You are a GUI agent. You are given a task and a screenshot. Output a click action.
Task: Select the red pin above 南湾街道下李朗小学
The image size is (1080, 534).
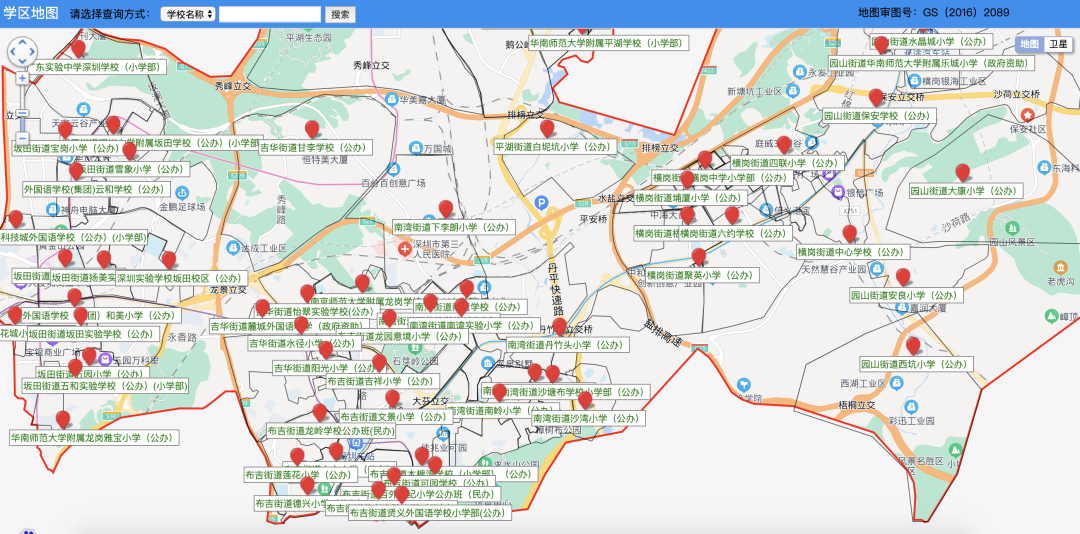pos(446,209)
